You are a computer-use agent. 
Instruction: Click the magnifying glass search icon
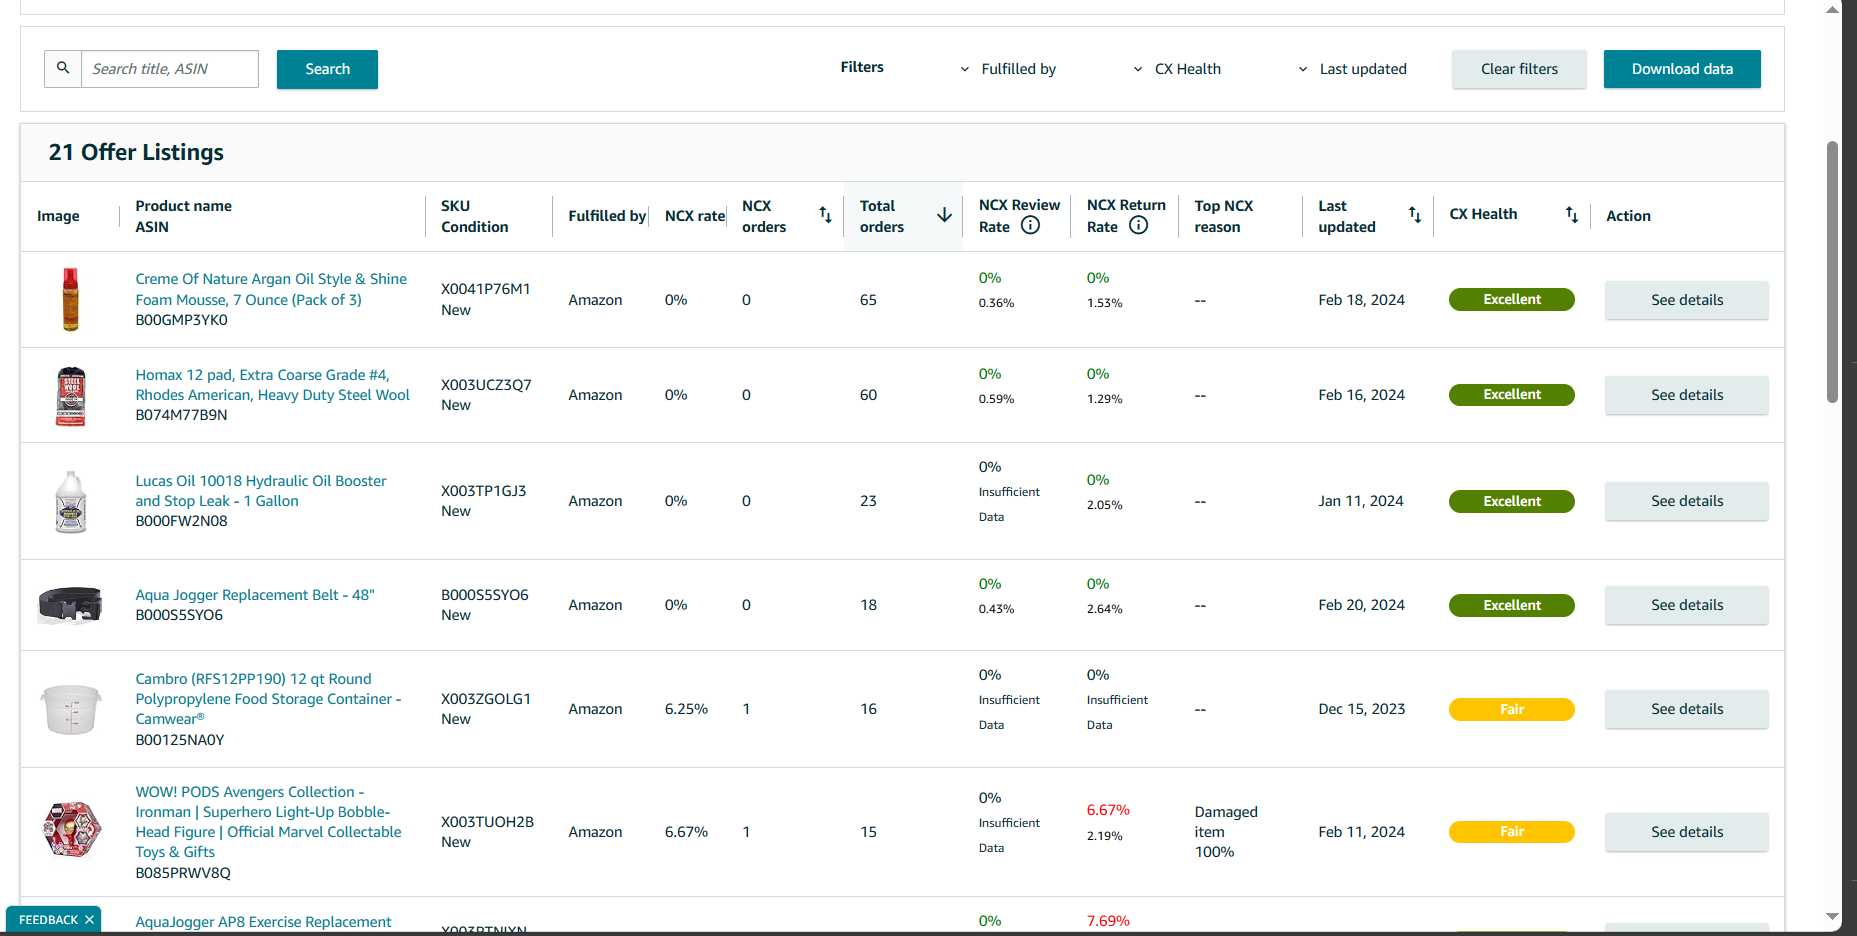tap(63, 68)
